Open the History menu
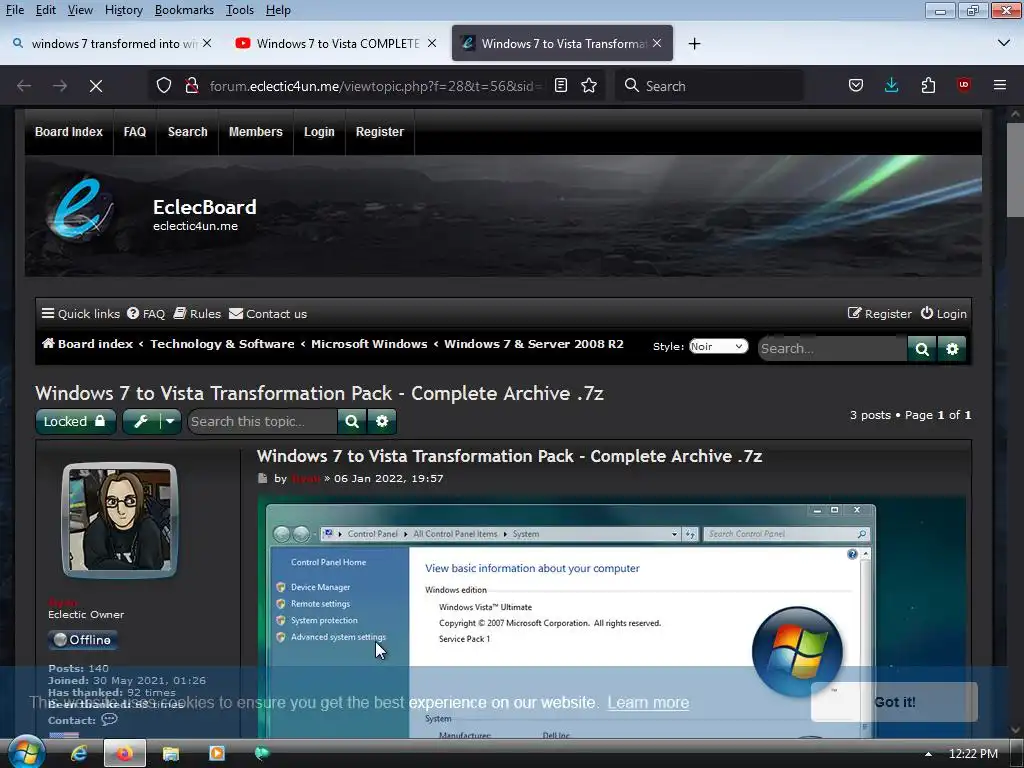 click(x=123, y=10)
